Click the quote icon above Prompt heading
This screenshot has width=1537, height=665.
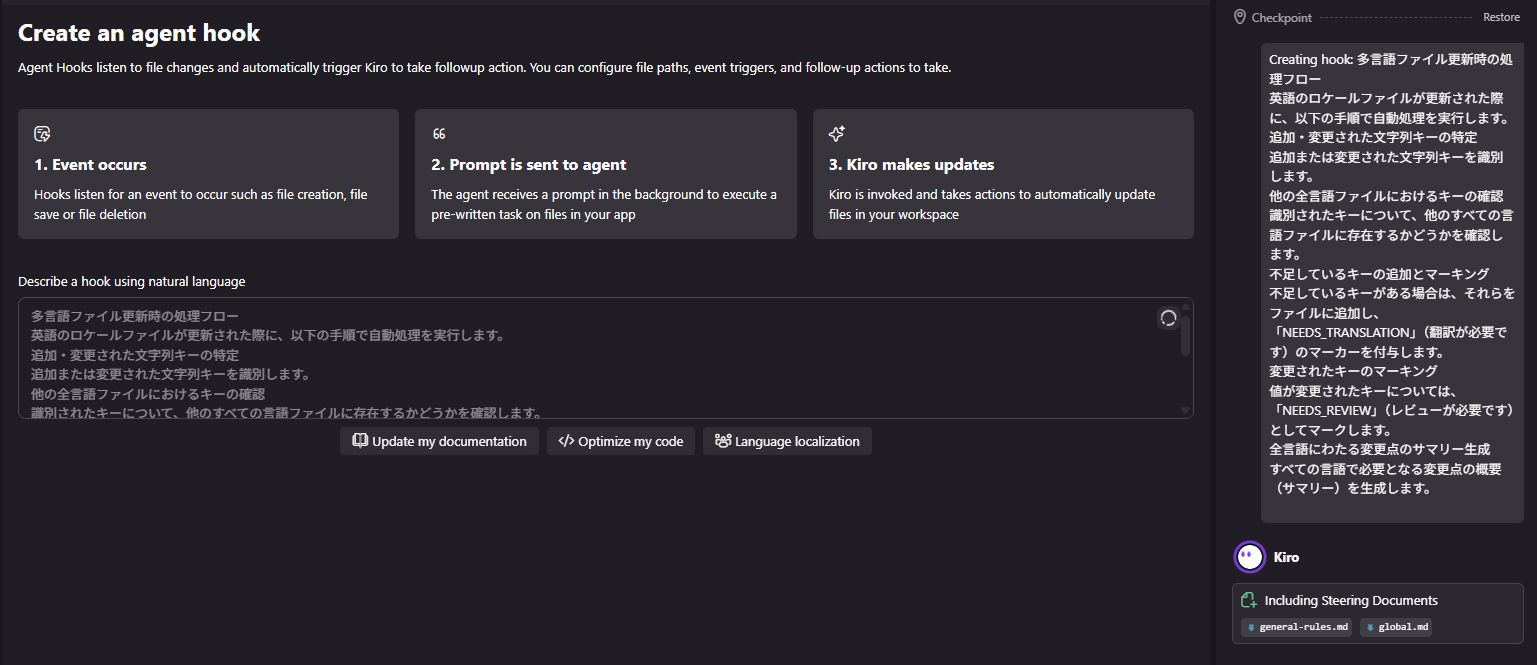(x=439, y=134)
